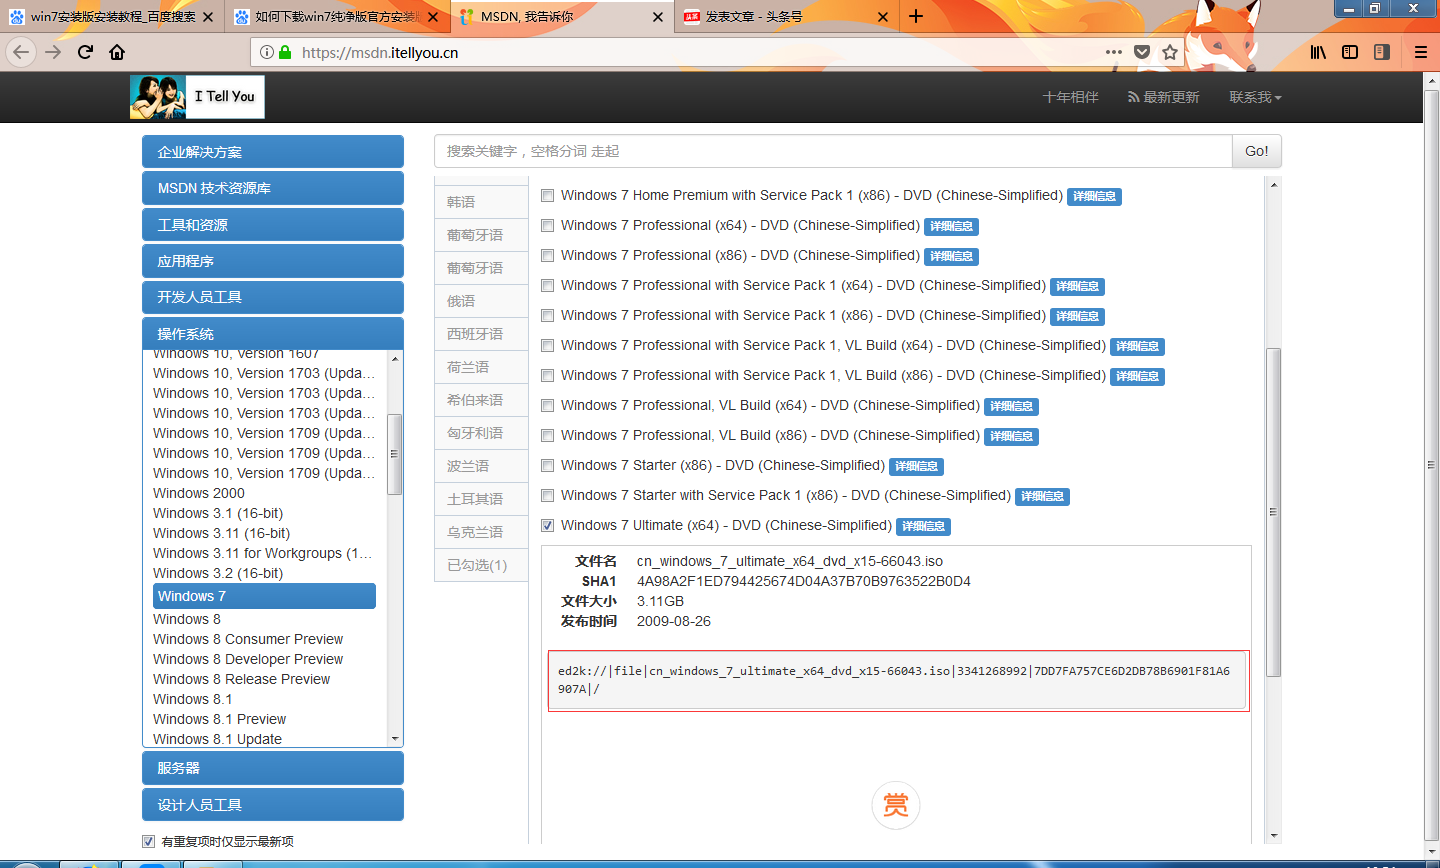The image size is (1440, 868).
Task: Collapse the 操作系统 panel
Action: (273, 334)
